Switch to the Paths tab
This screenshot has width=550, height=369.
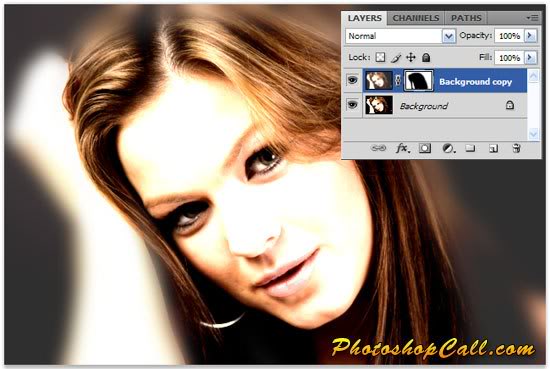coord(466,18)
